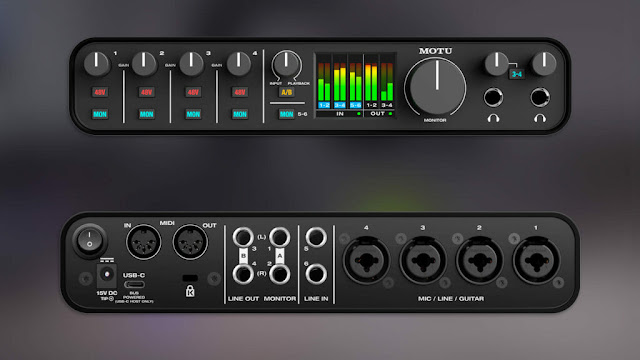Click the second headphone volume knob

click(x=544, y=64)
